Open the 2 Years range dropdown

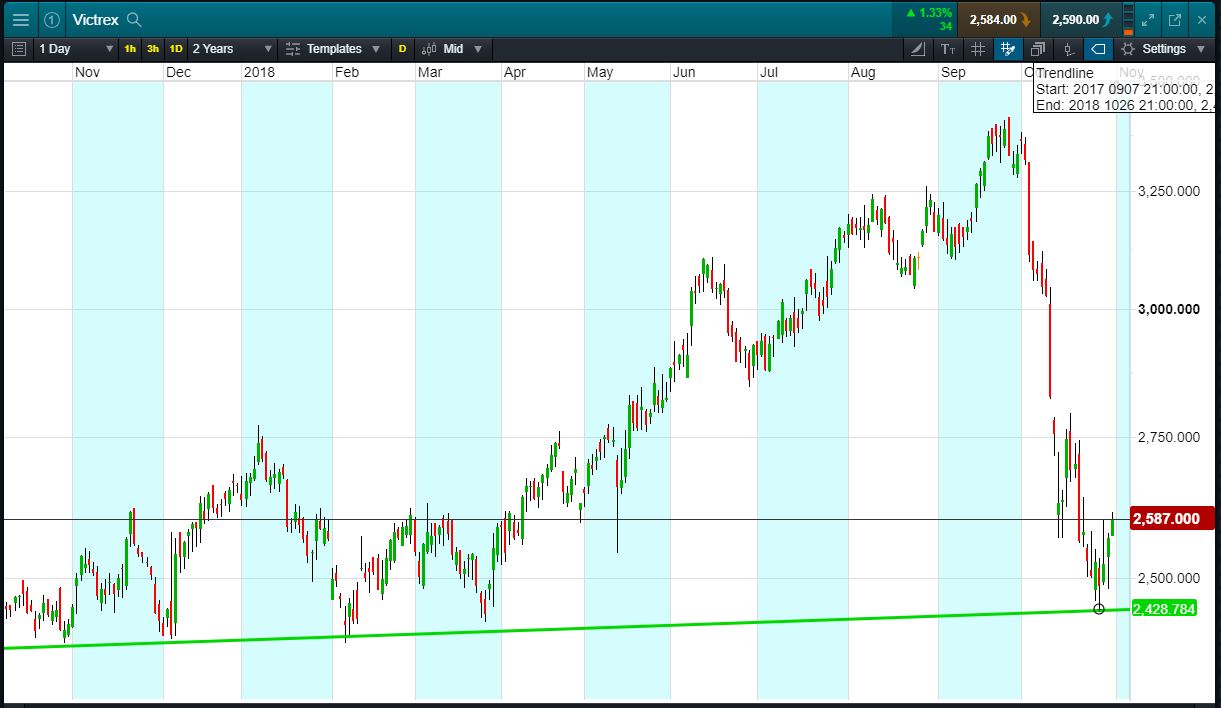coord(232,49)
